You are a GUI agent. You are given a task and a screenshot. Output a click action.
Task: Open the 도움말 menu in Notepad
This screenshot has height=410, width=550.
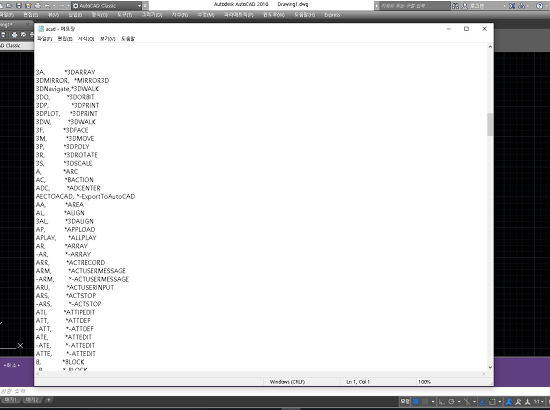(128, 39)
